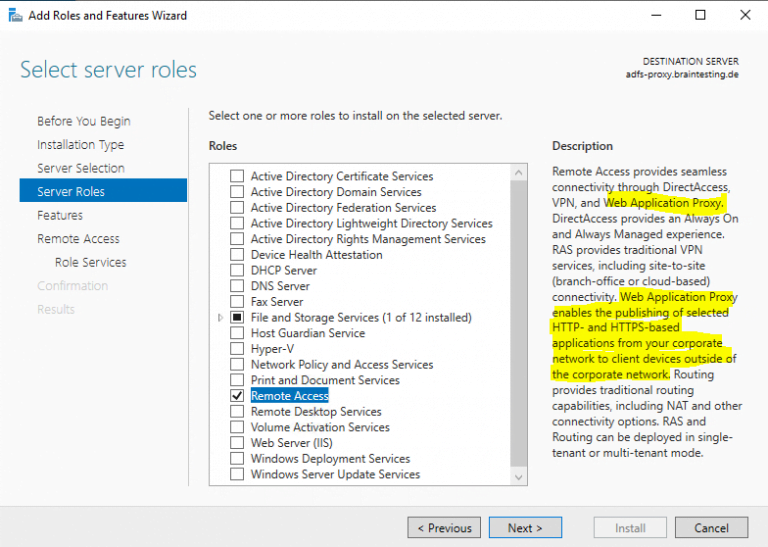Viewport: 768px width, 547px height.
Task: Open the Features step
Action: [x=60, y=215]
